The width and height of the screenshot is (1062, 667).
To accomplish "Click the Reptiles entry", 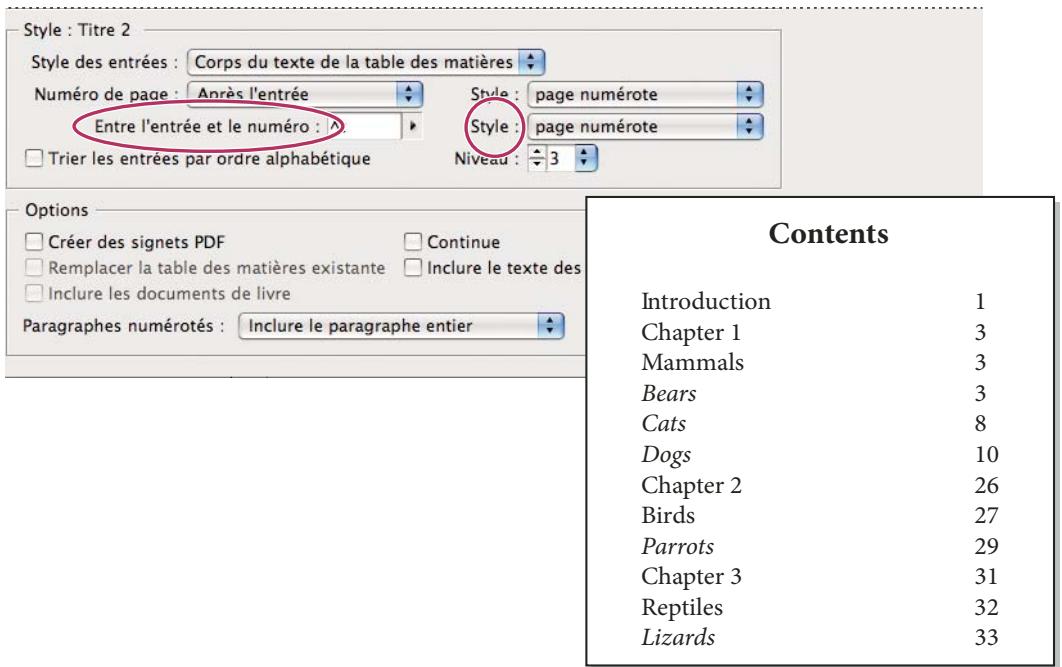I will pos(682,607).
